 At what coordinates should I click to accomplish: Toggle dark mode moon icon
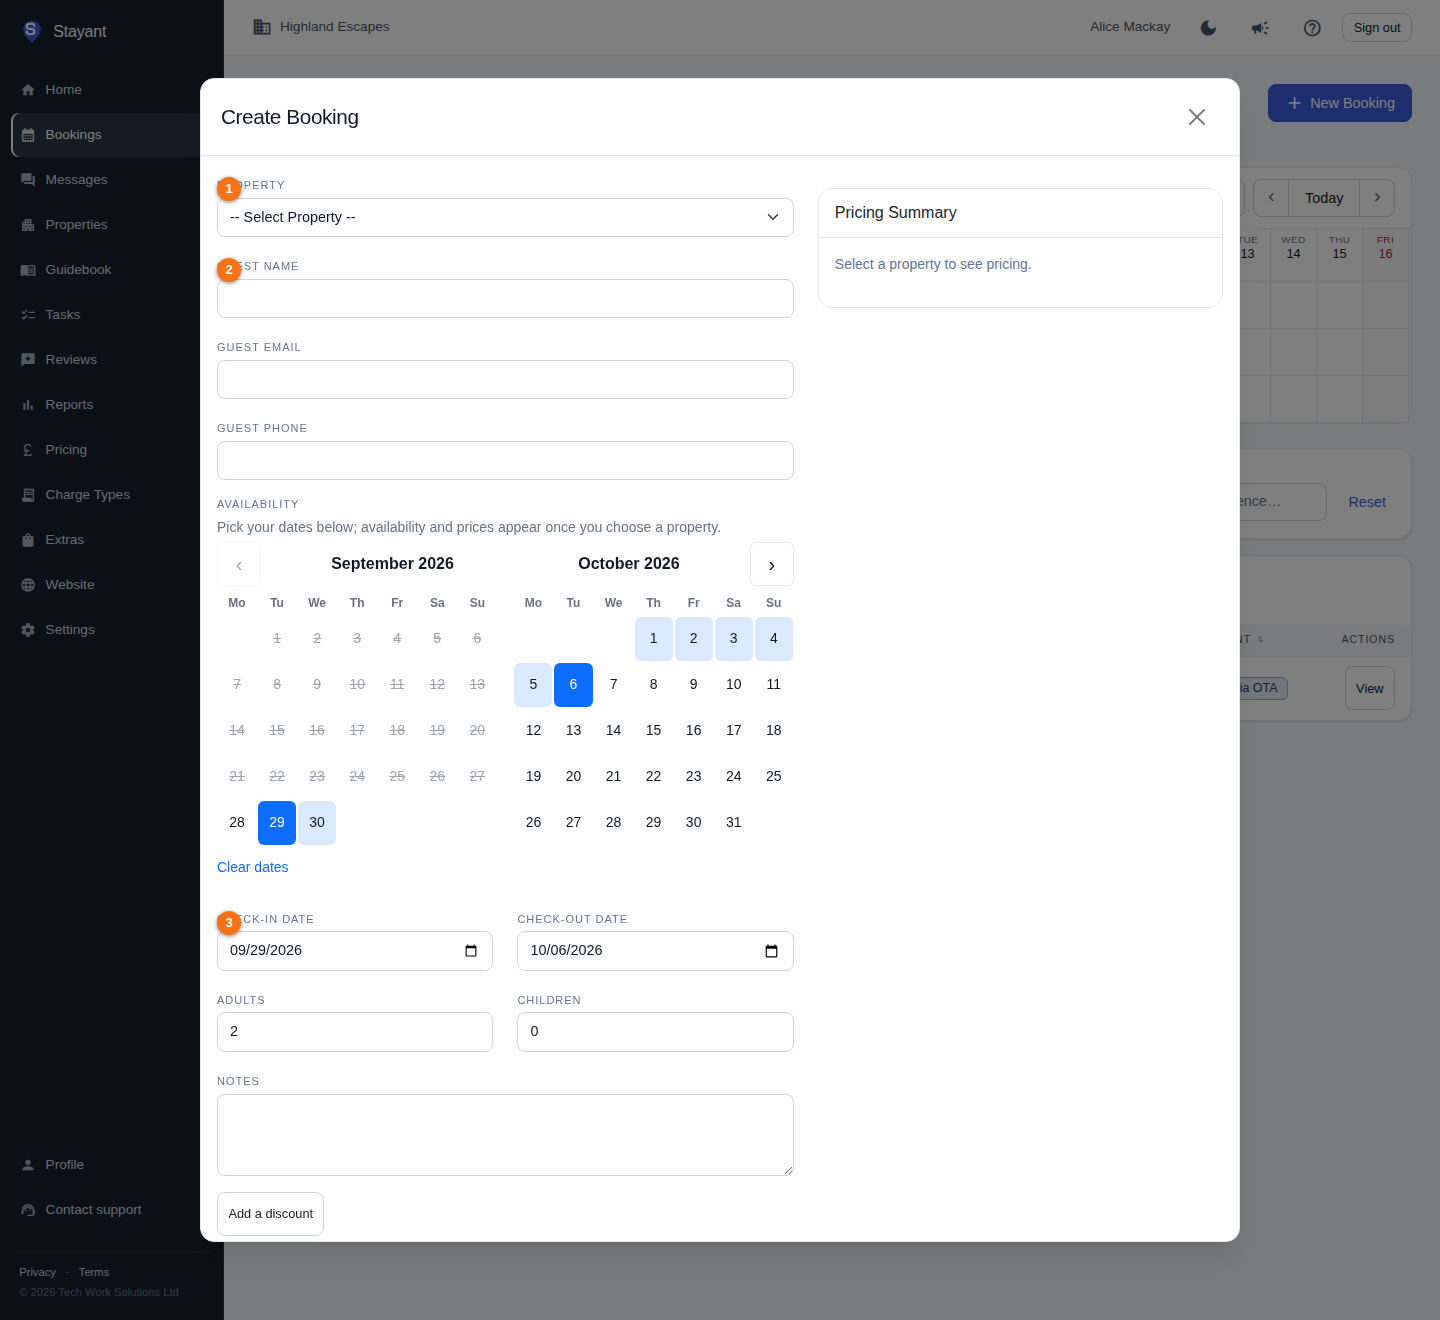1208,28
